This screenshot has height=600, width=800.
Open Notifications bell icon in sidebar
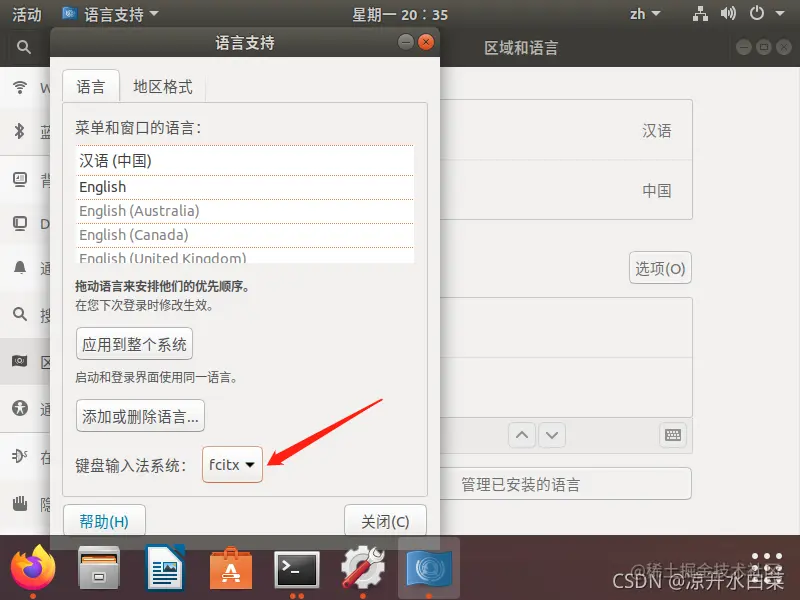(20, 267)
